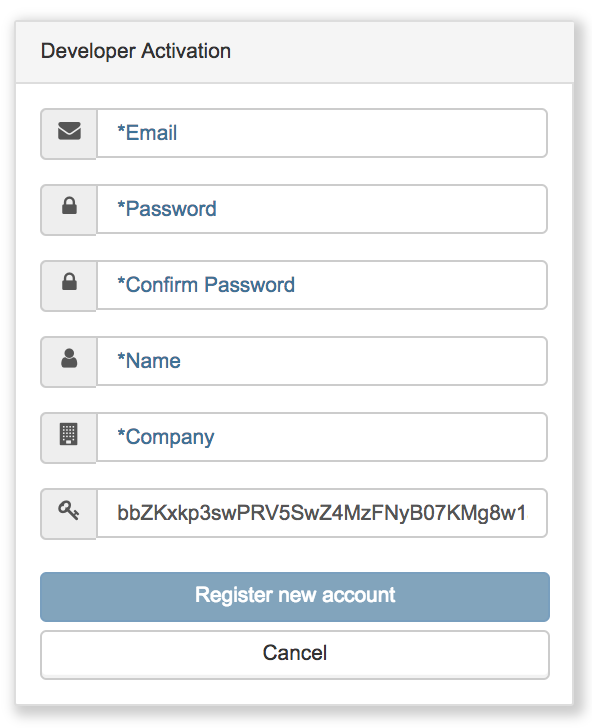Click the activation key field starting bbZKxkp3

[322, 513]
